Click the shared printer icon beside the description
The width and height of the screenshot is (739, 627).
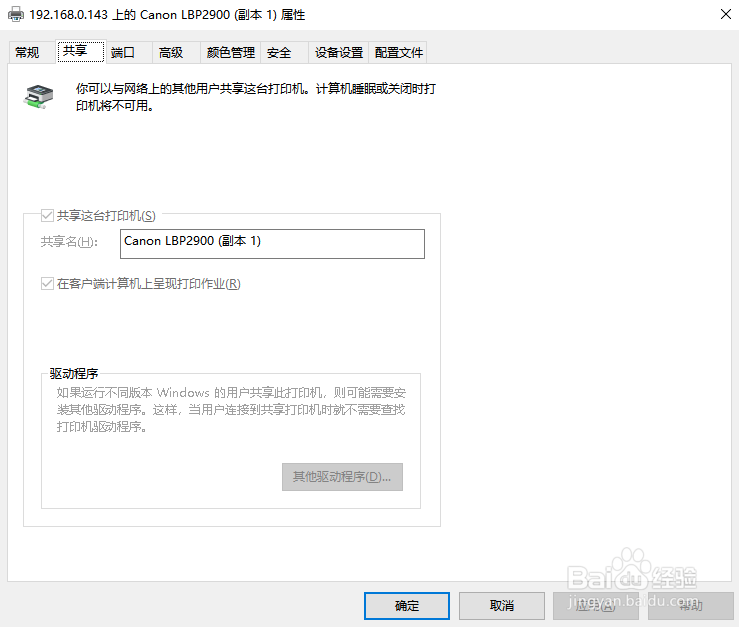(38, 96)
